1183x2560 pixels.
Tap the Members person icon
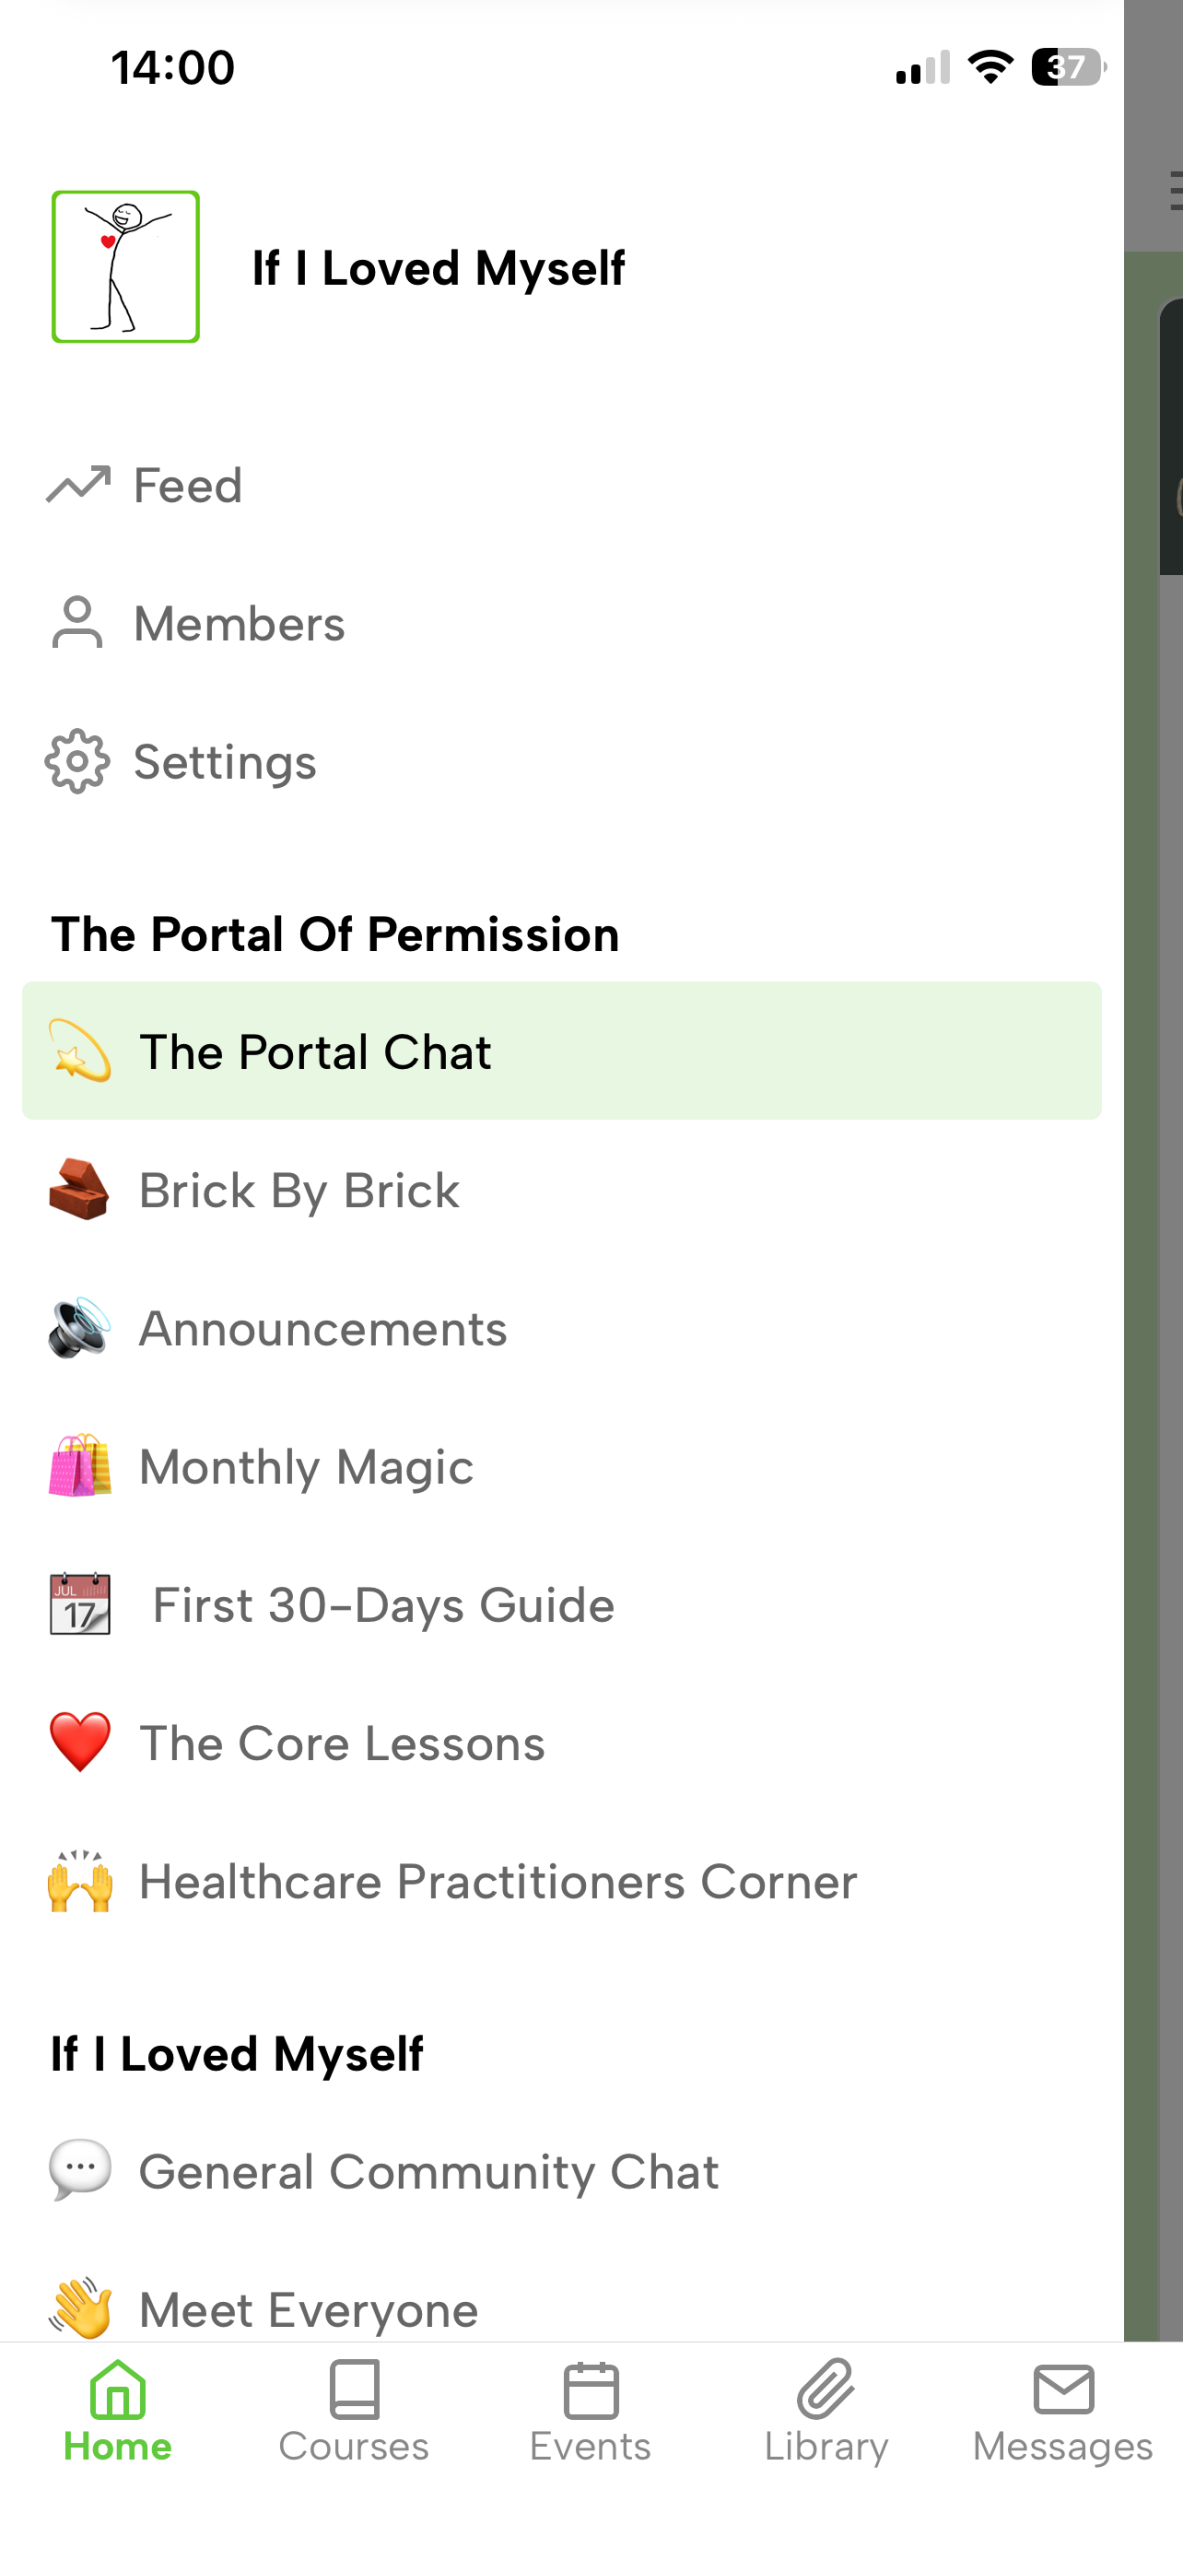[x=77, y=623]
